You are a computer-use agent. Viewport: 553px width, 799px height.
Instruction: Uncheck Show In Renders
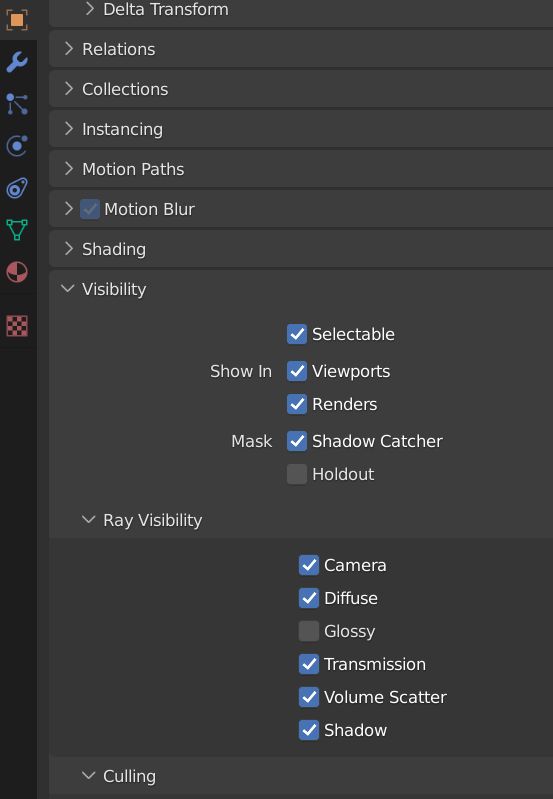(x=297, y=404)
